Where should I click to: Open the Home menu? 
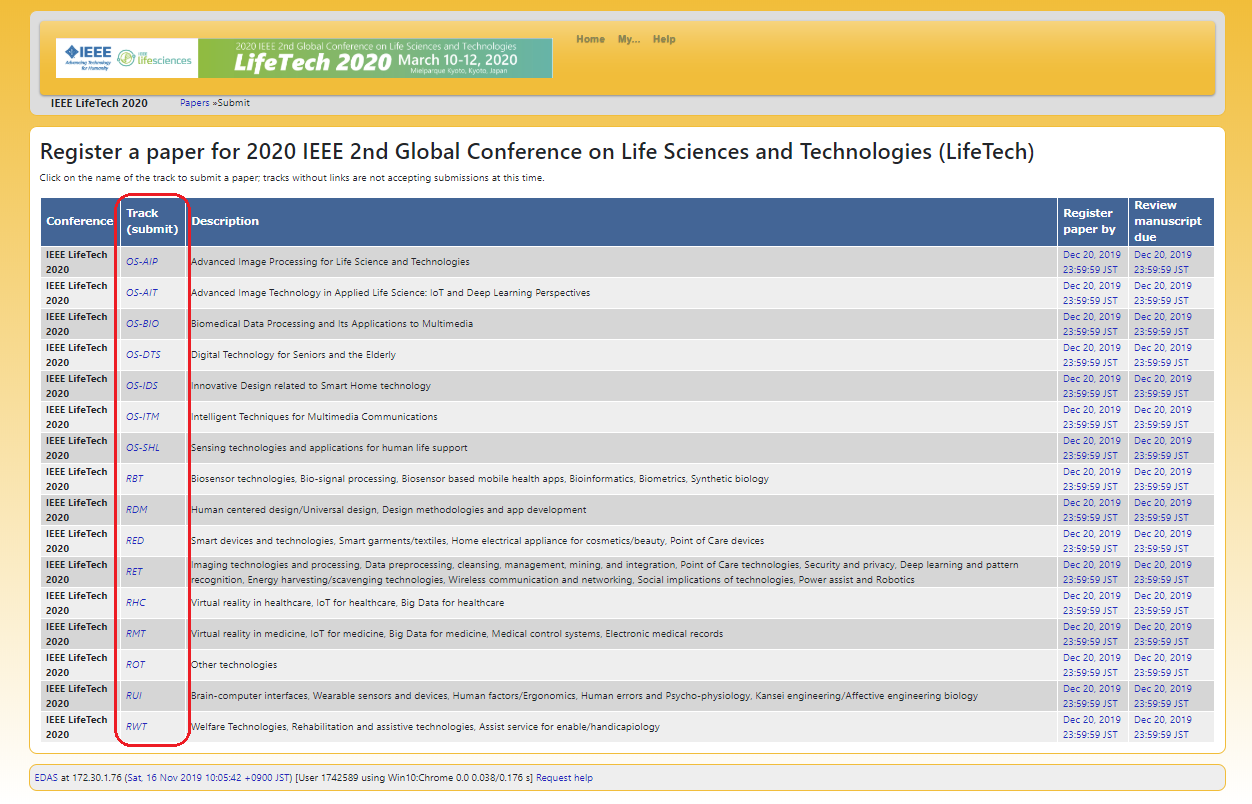pyautogui.click(x=590, y=39)
